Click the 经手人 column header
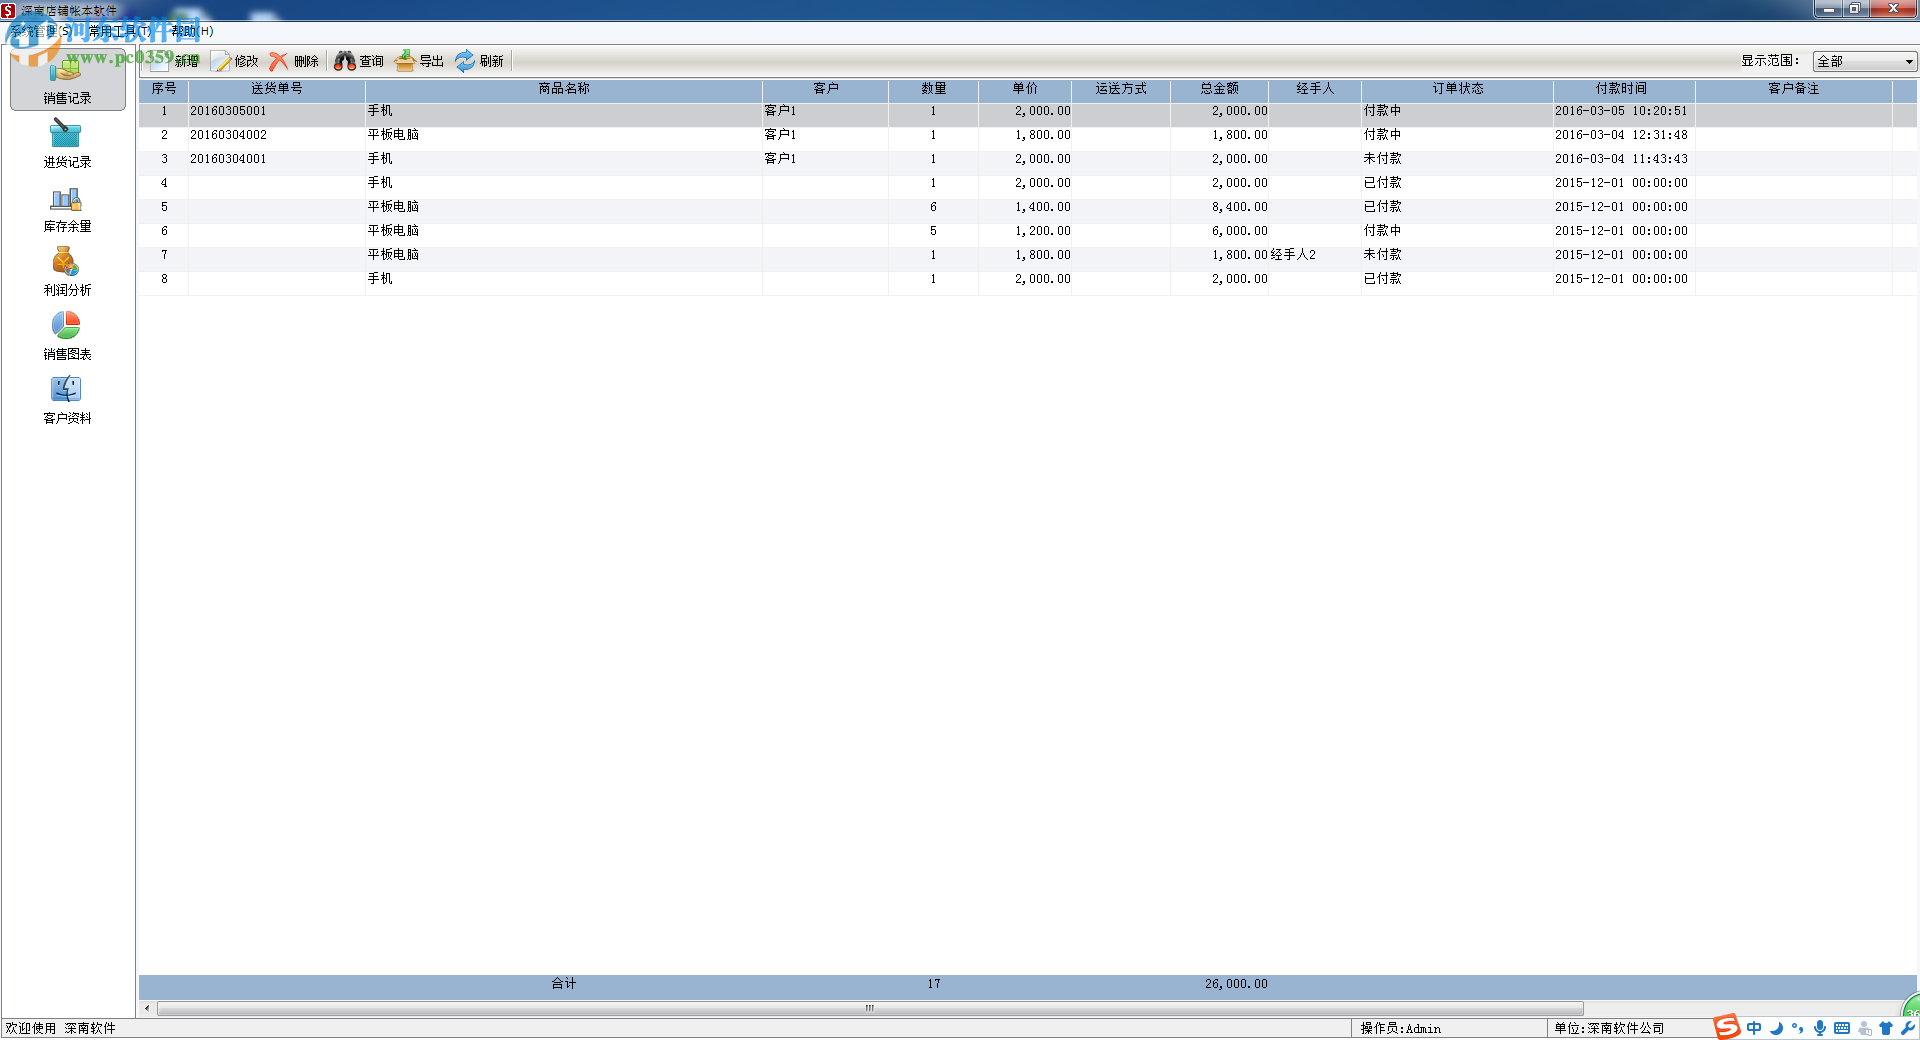 pos(1315,89)
